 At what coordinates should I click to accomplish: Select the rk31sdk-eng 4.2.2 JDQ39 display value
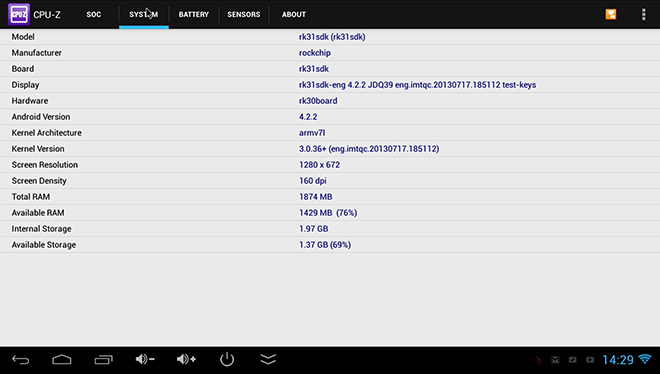click(418, 85)
